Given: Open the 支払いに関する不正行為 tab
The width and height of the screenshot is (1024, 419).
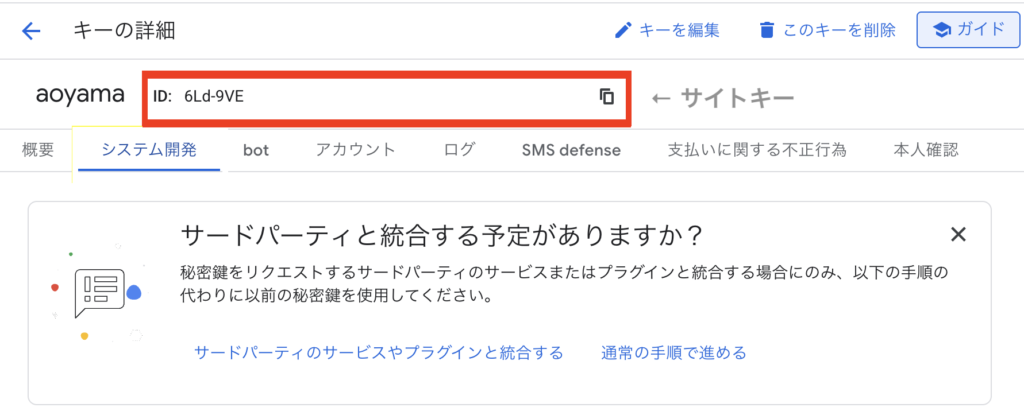Looking at the screenshot, I should [757, 150].
